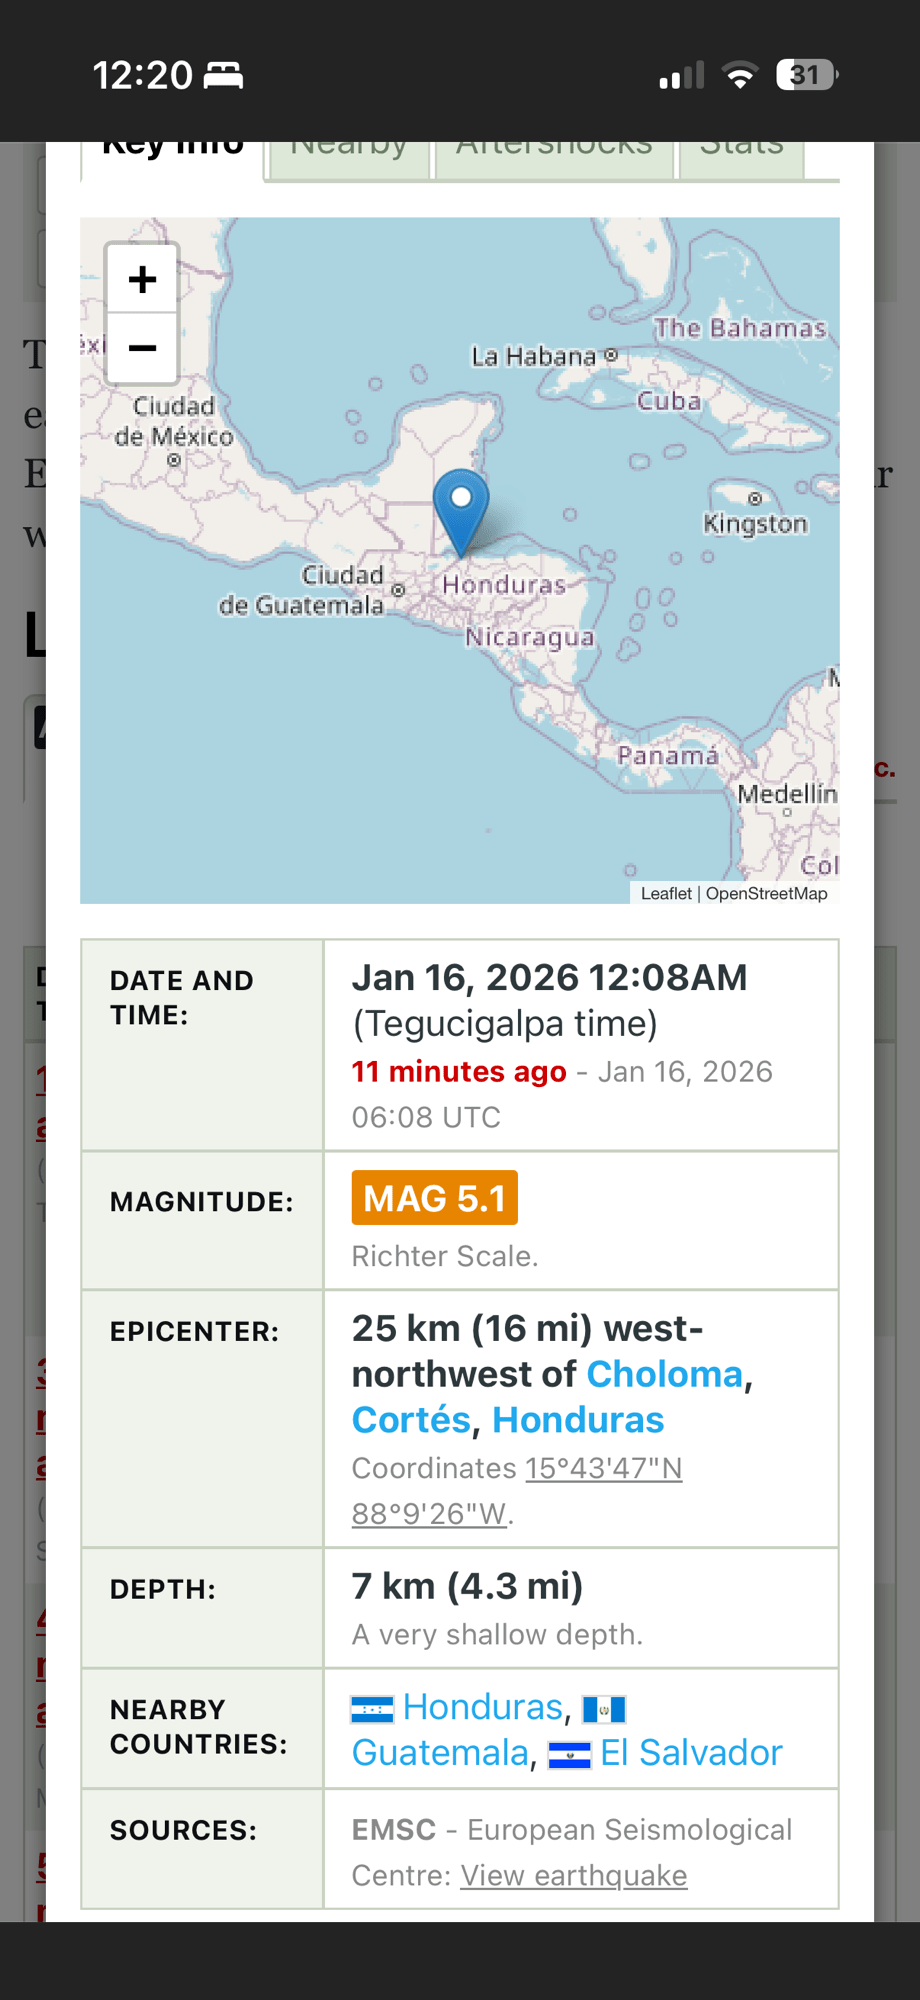Open the Leaflet attribution link
This screenshot has width=920, height=2000.
(x=666, y=893)
